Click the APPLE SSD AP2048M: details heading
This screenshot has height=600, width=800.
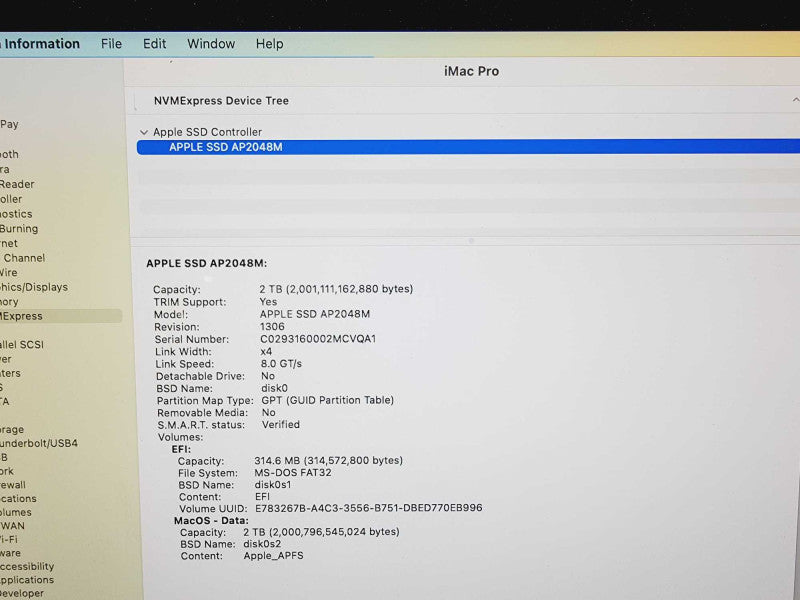tap(207, 263)
